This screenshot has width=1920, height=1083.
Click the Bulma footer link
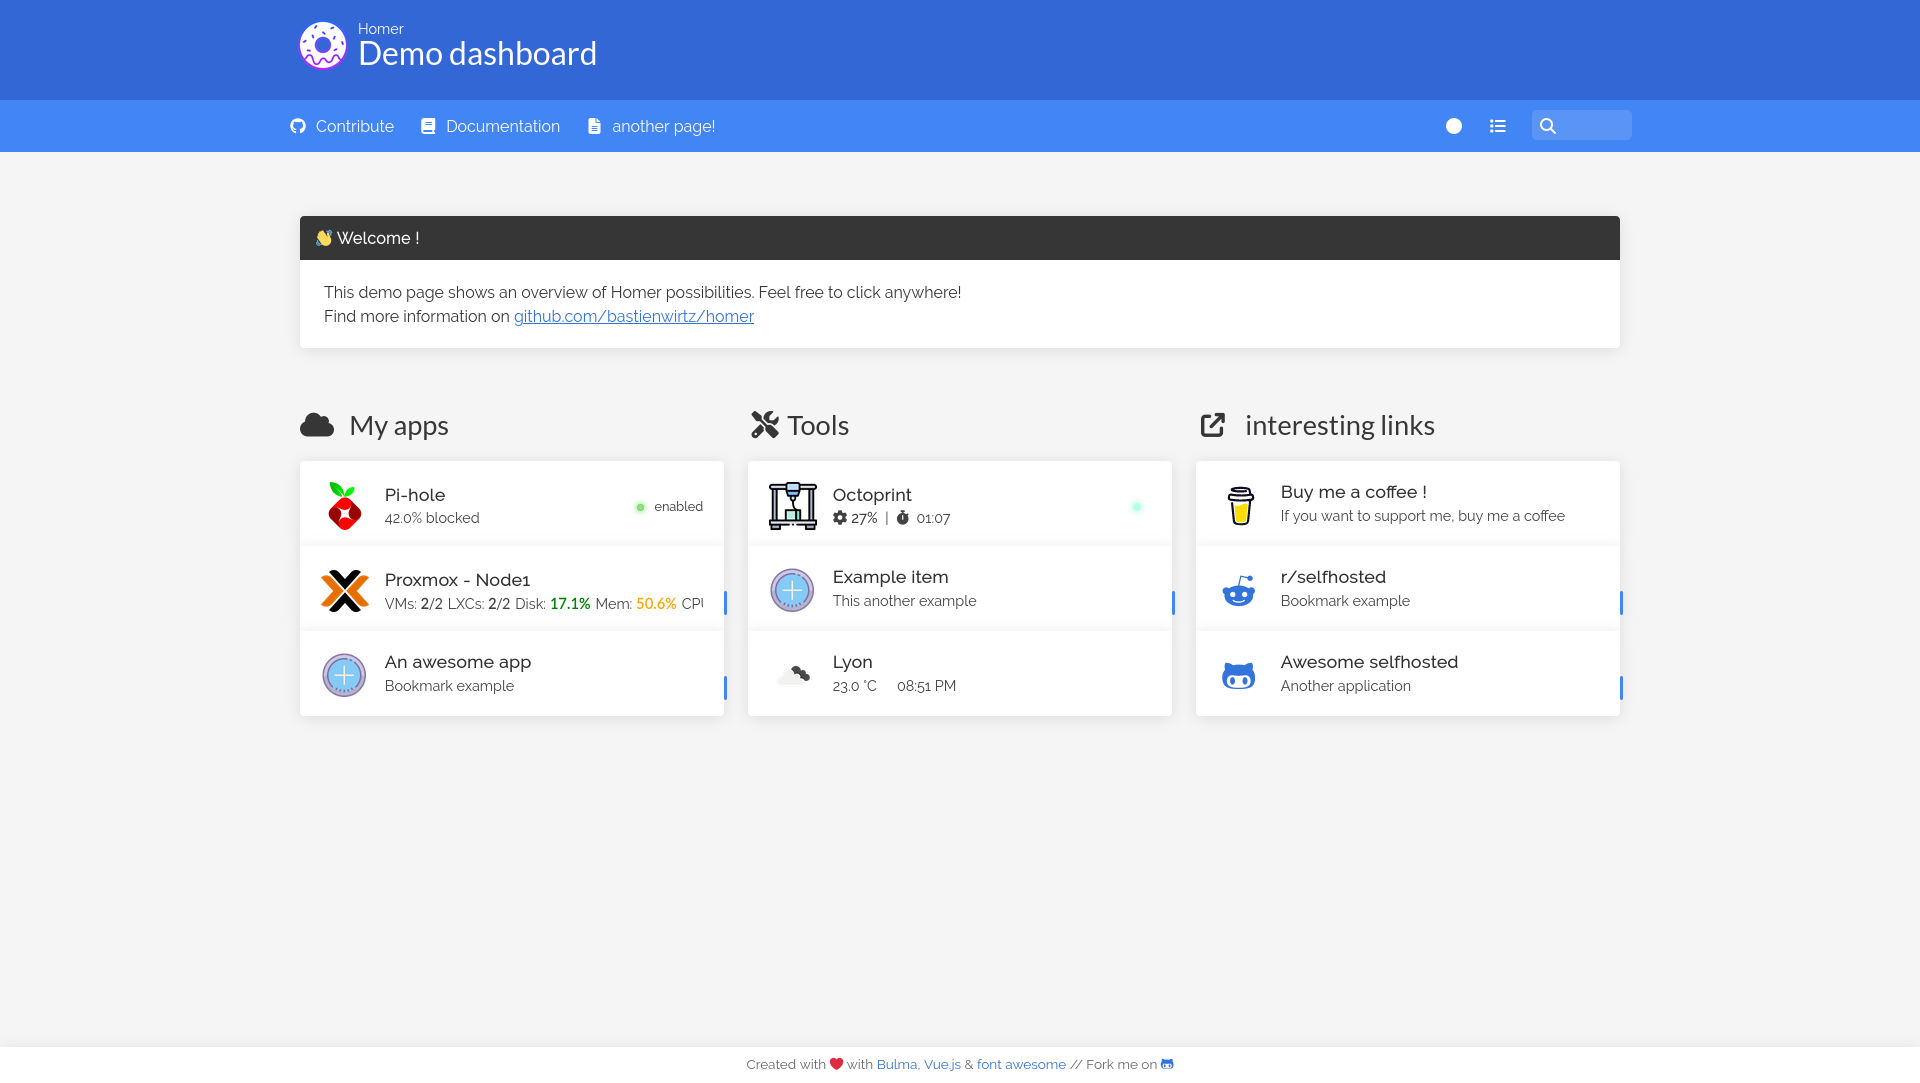click(x=896, y=1065)
